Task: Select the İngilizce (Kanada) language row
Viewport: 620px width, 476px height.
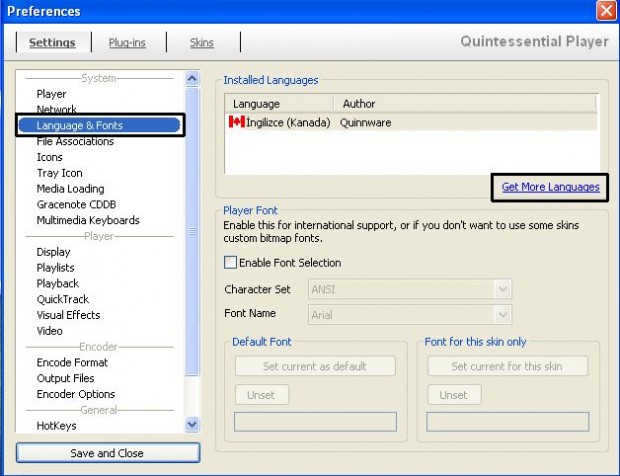Action: [411, 122]
